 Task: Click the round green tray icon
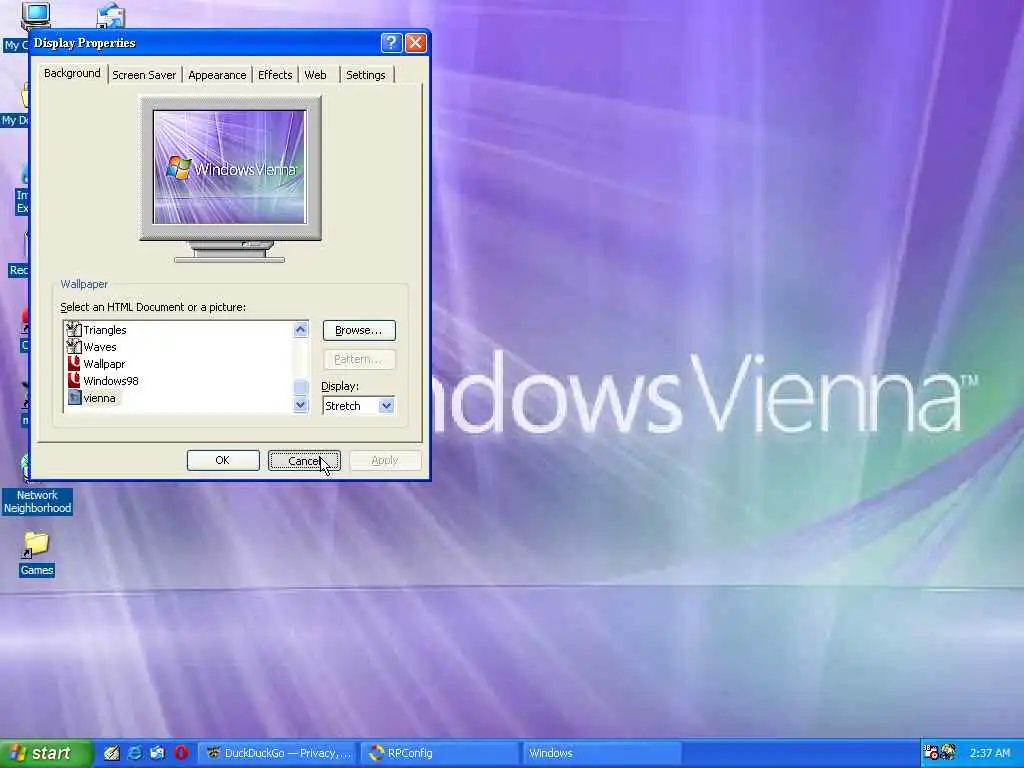click(948, 753)
